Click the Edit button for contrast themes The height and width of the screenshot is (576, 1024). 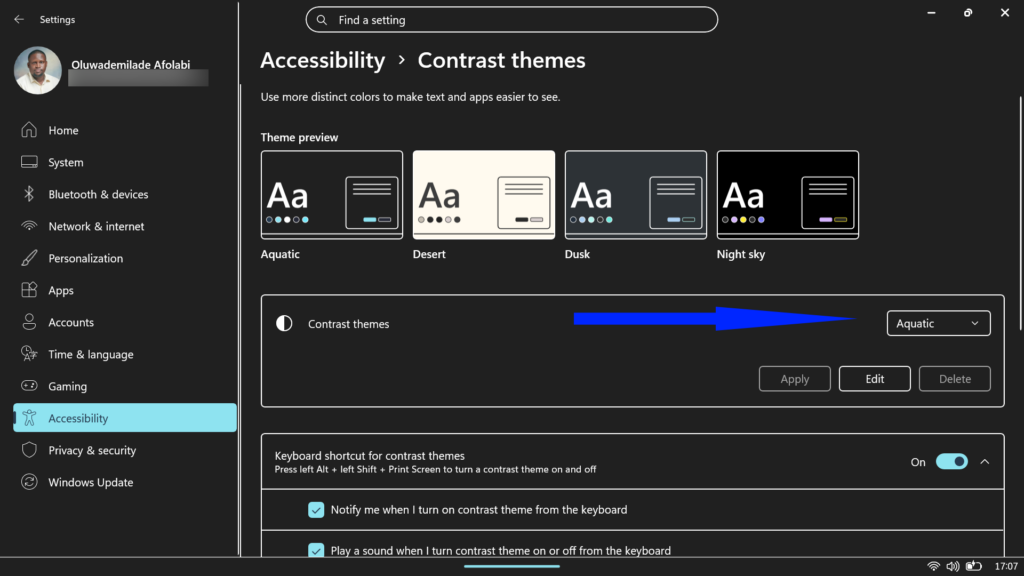click(874, 378)
